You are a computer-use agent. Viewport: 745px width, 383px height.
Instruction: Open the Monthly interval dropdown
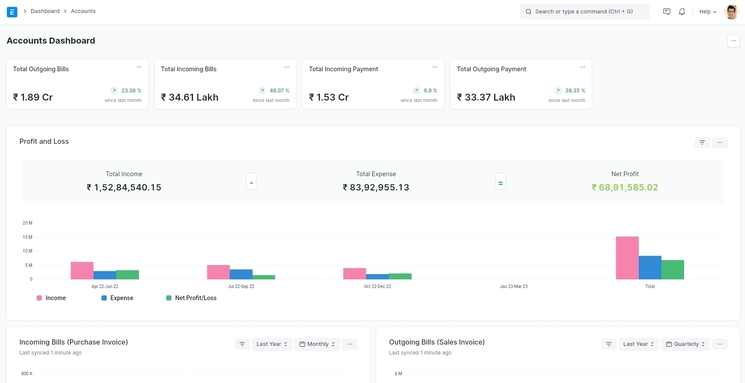click(317, 345)
